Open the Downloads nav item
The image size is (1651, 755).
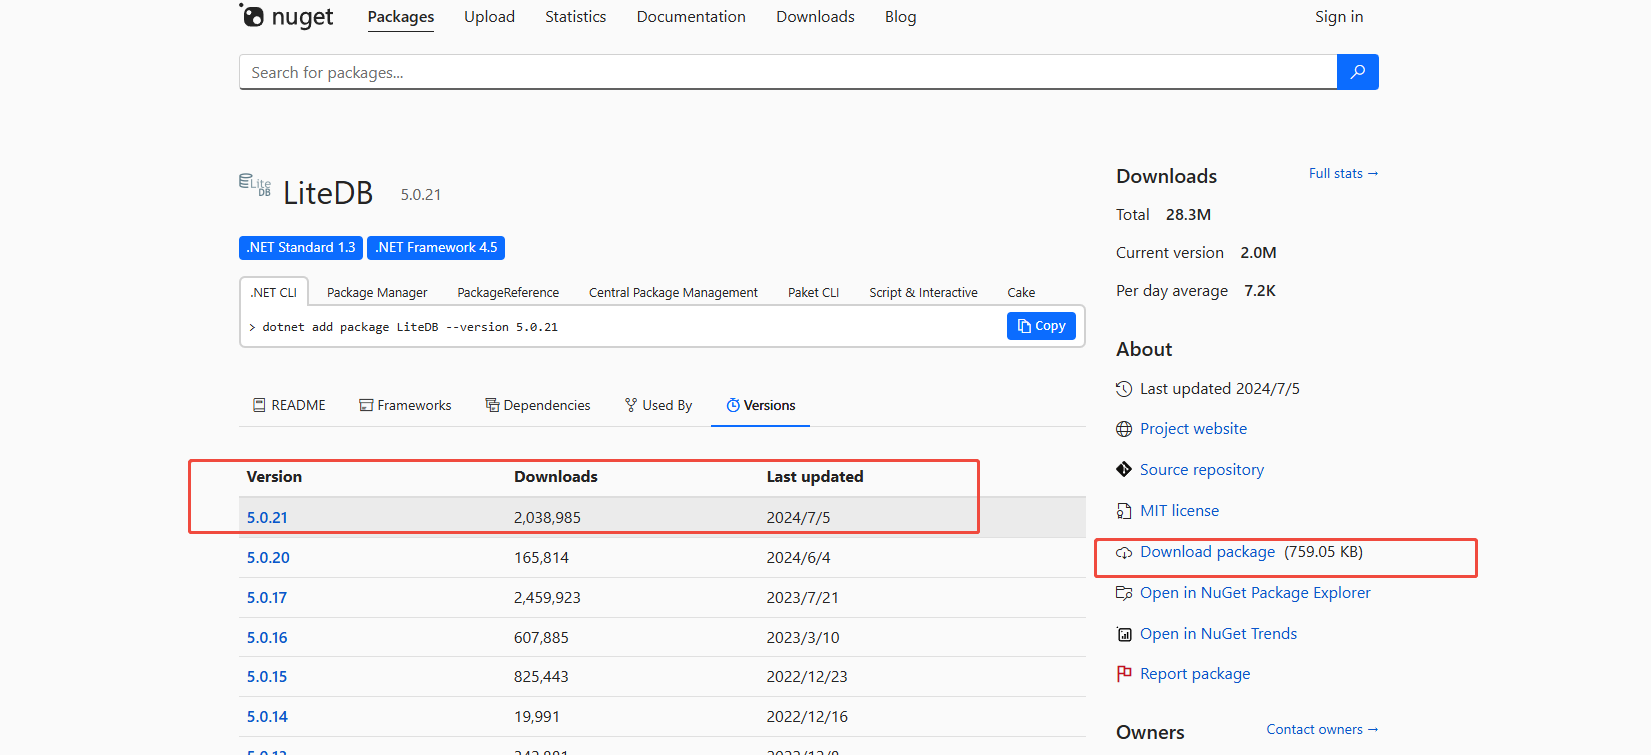pyautogui.click(x=815, y=17)
